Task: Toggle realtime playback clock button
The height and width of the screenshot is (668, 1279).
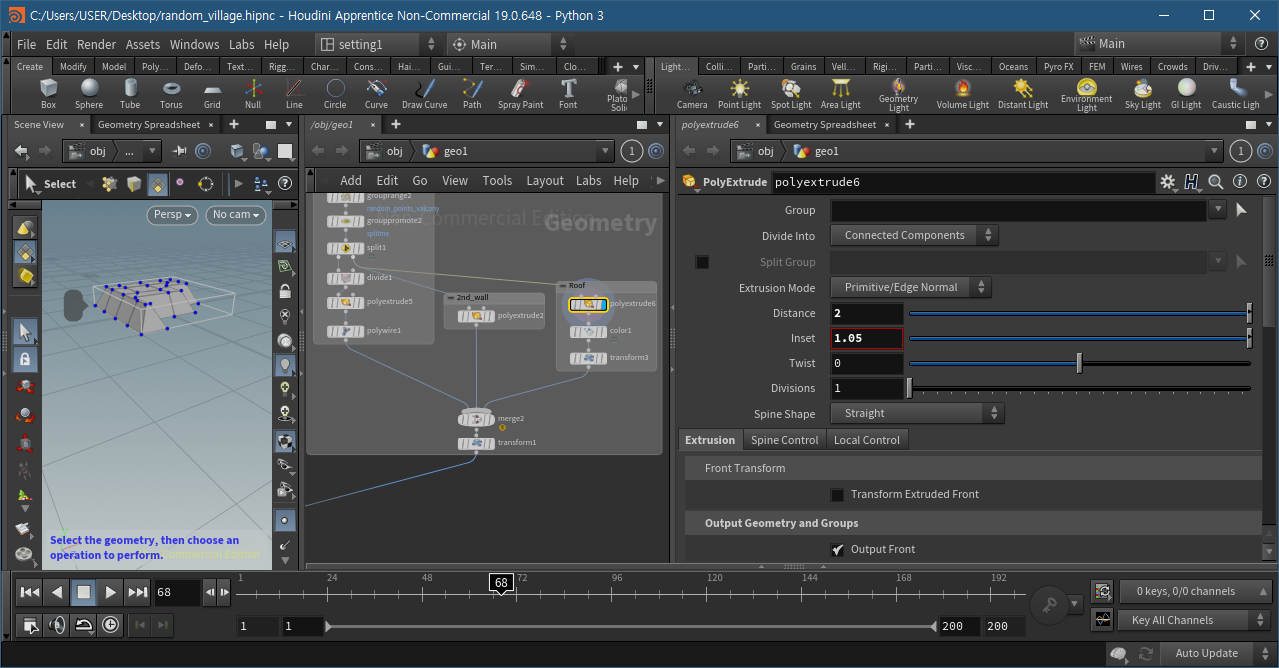Action: (x=110, y=625)
